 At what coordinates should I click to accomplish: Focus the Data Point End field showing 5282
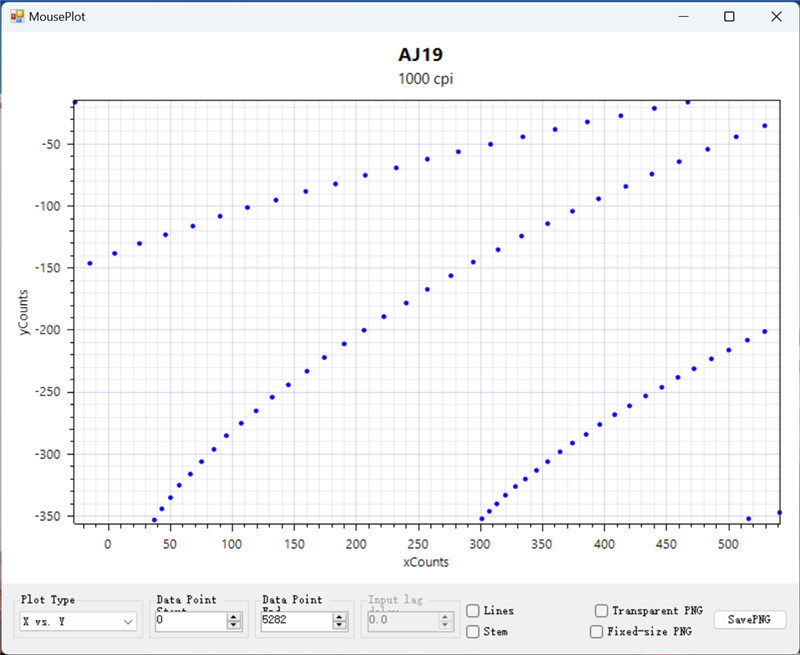(x=297, y=621)
